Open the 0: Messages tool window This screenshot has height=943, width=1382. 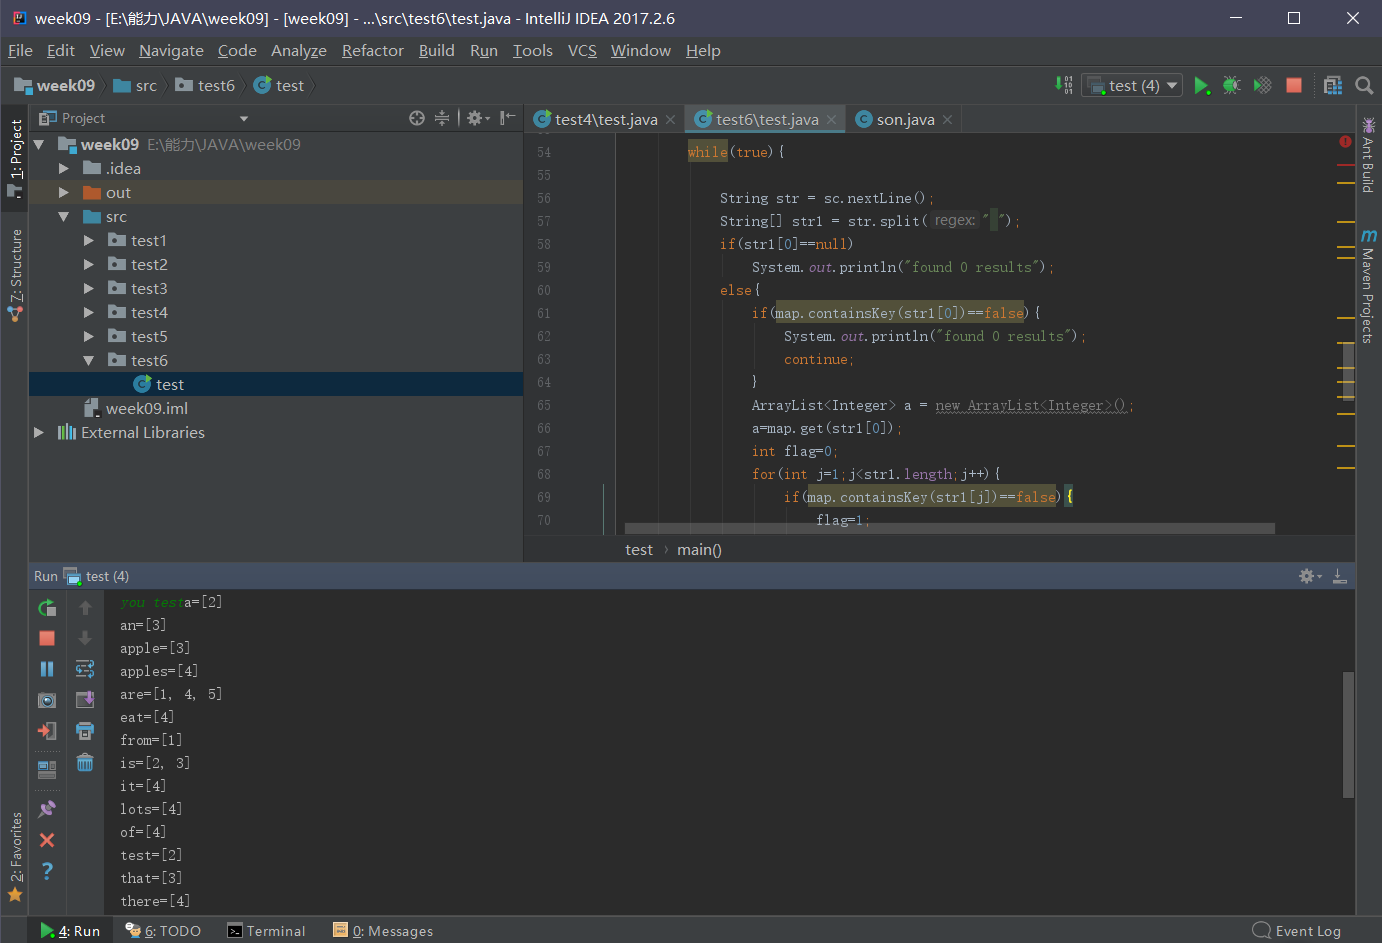point(383,931)
